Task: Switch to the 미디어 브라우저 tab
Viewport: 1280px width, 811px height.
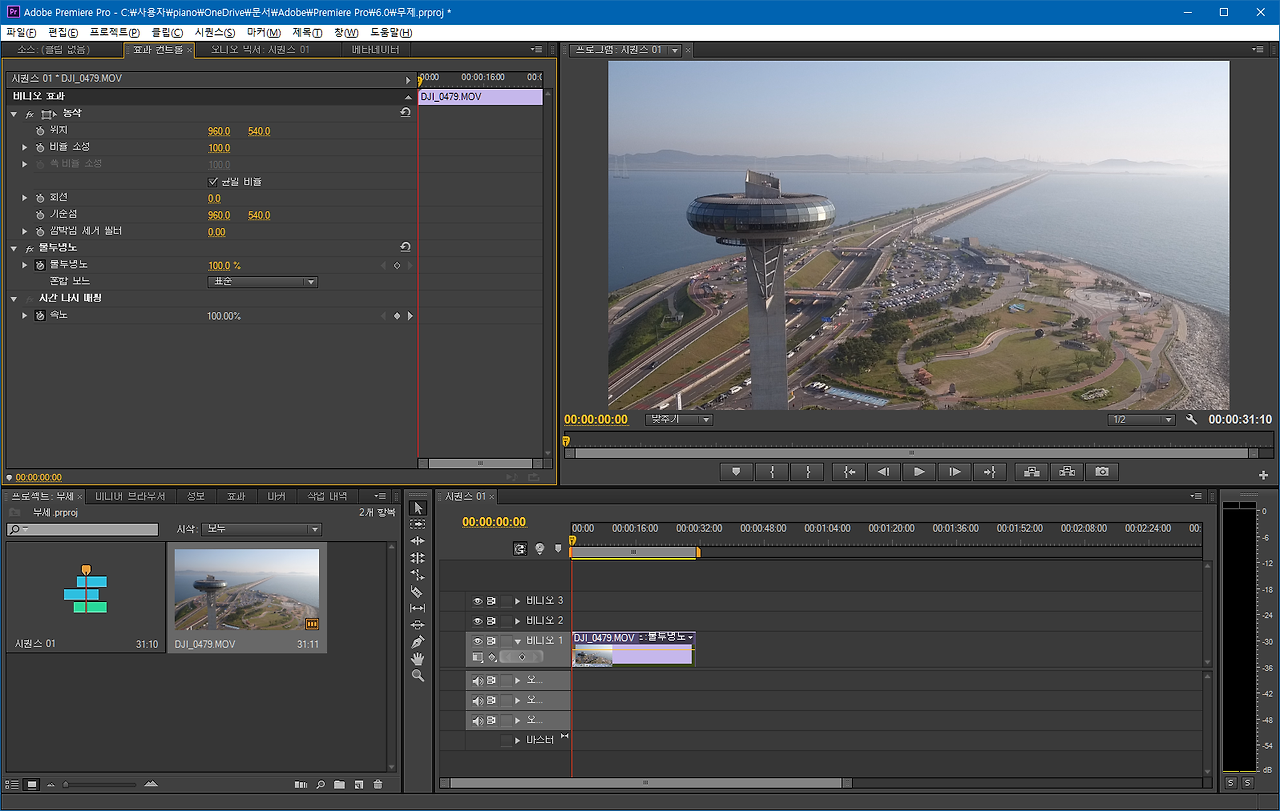Action: pyautogui.click(x=129, y=497)
